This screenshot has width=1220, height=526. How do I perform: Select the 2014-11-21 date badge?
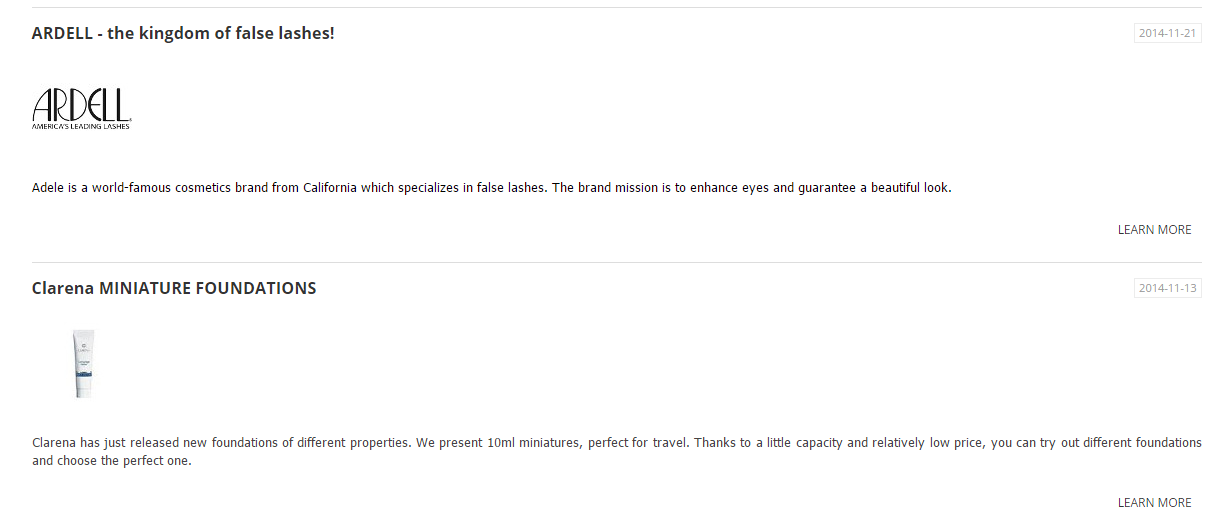pos(1168,33)
